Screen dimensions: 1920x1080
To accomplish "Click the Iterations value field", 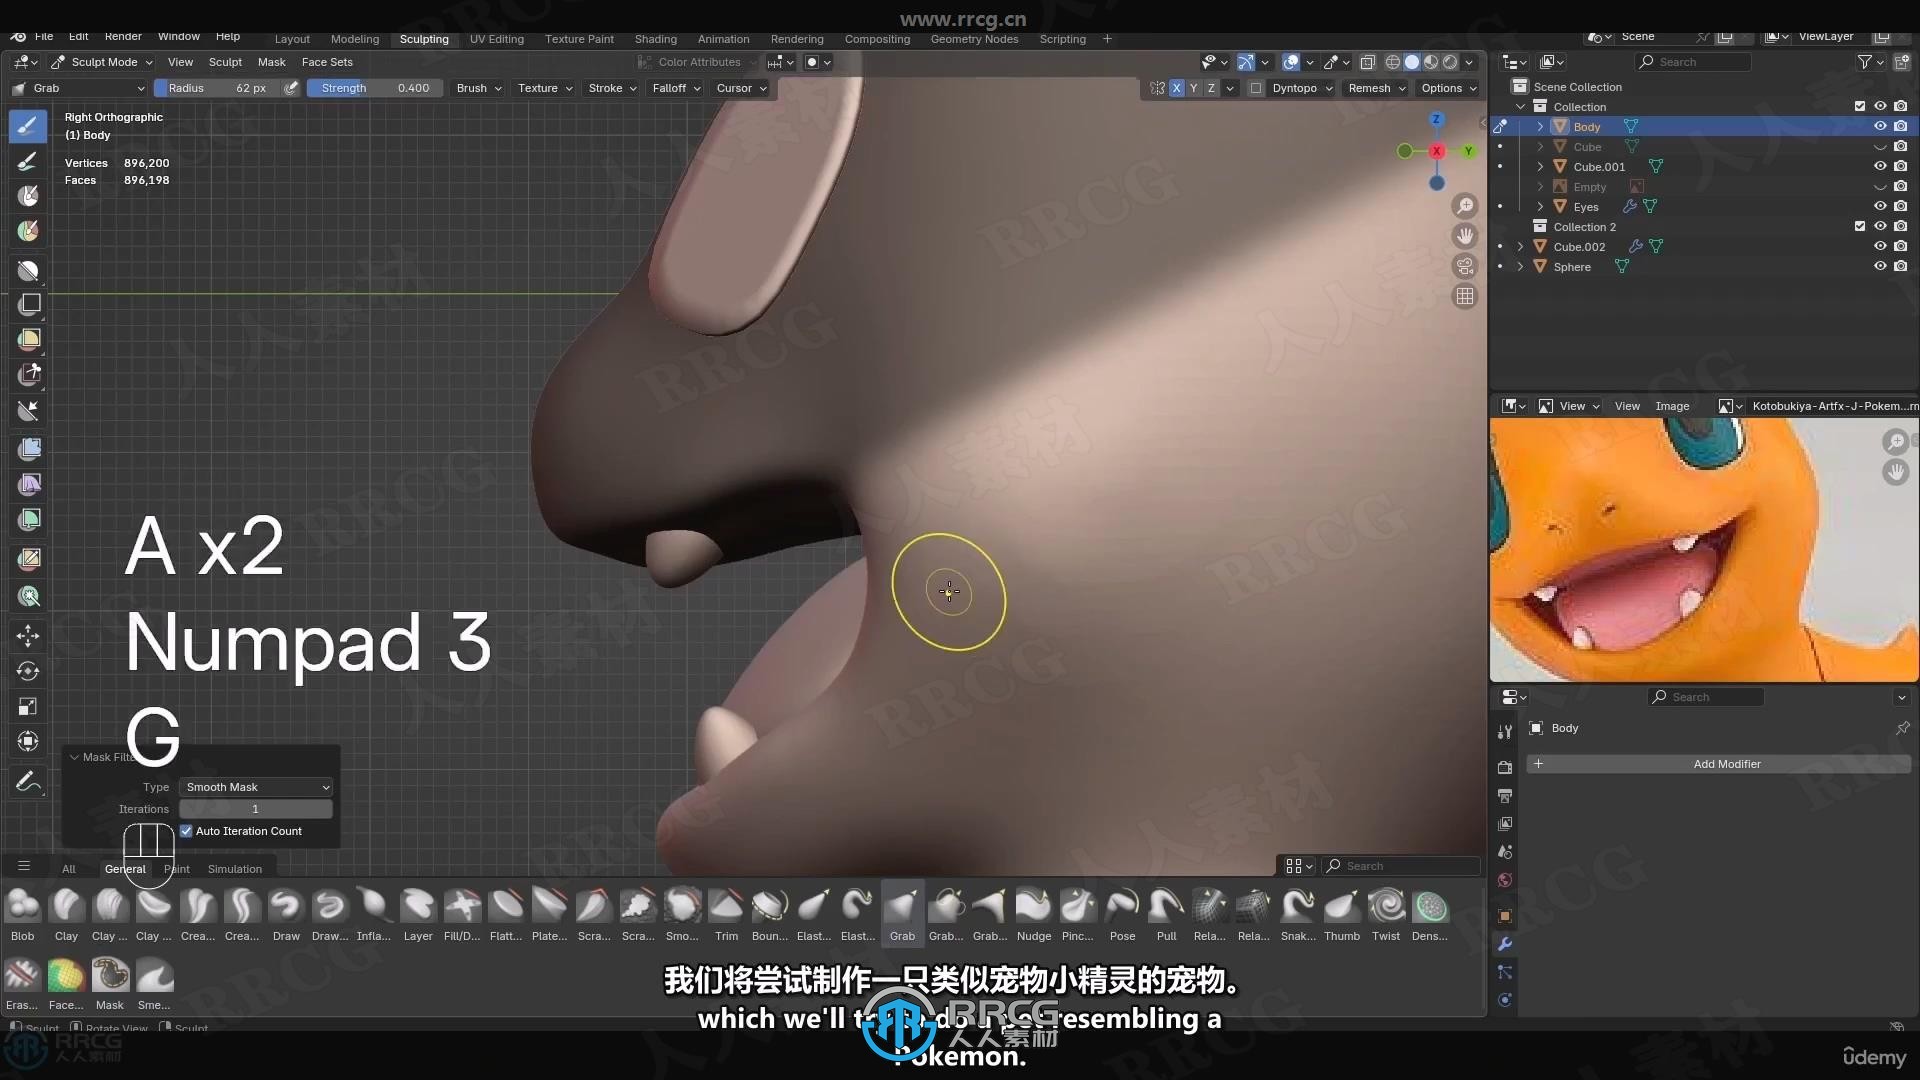I will [256, 809].
